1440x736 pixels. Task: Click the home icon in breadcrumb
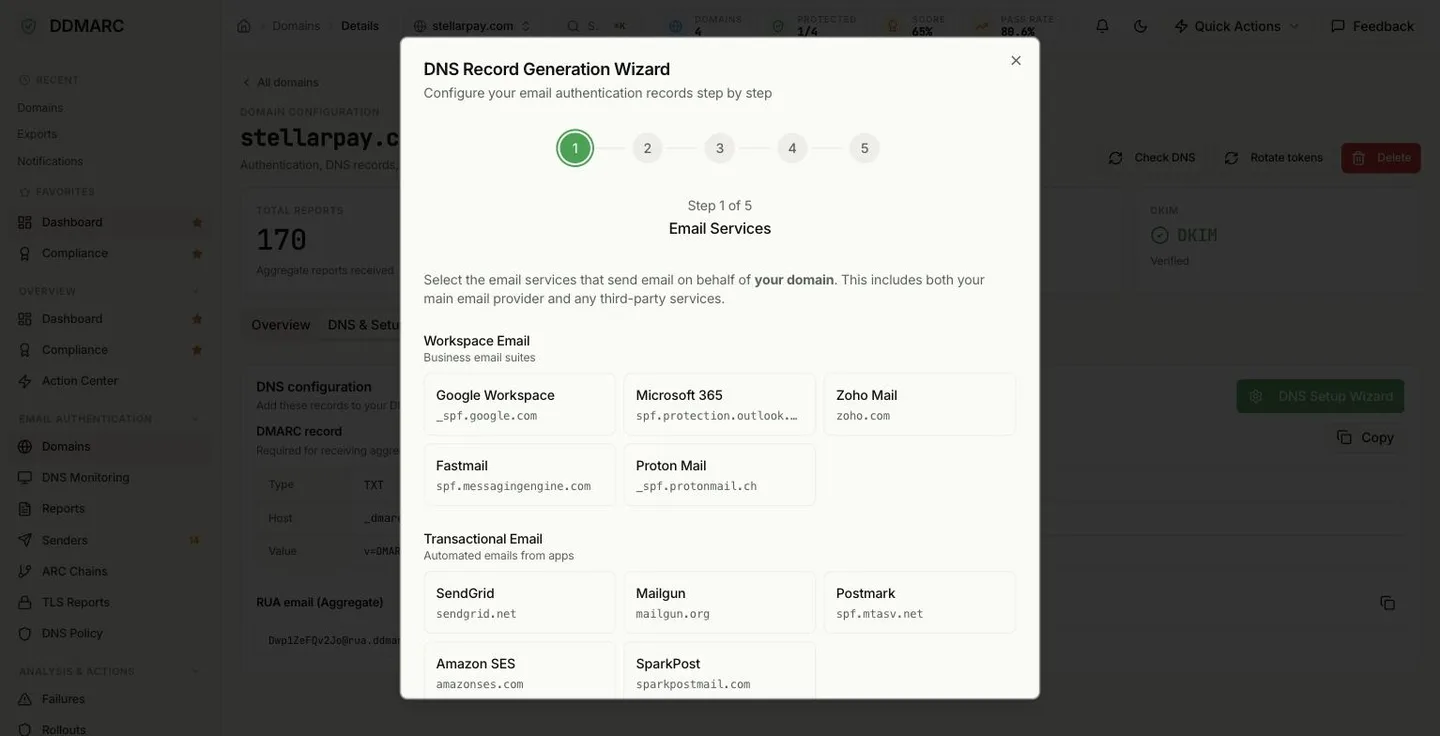[244, 26]
